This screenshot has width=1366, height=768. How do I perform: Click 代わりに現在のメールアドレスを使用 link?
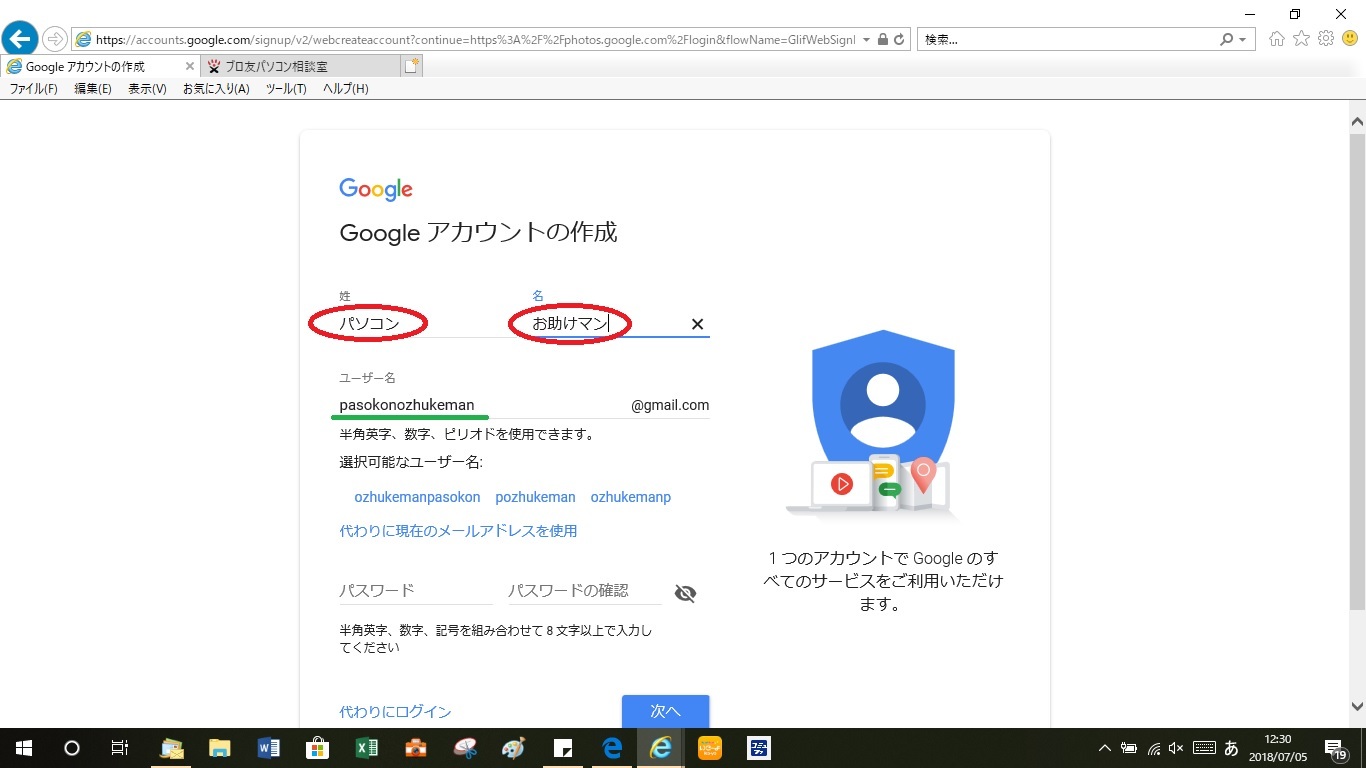click(x=458, y=531)
